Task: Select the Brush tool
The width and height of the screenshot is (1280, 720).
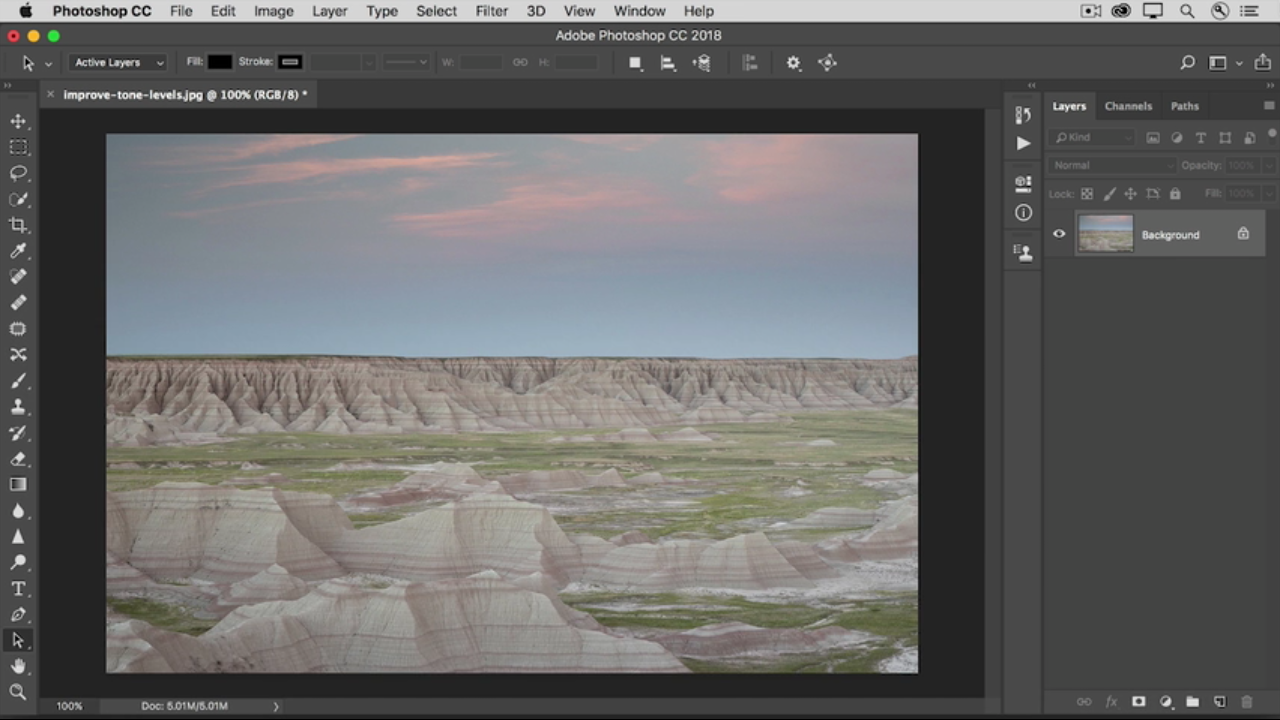Action: pos(18,381)
